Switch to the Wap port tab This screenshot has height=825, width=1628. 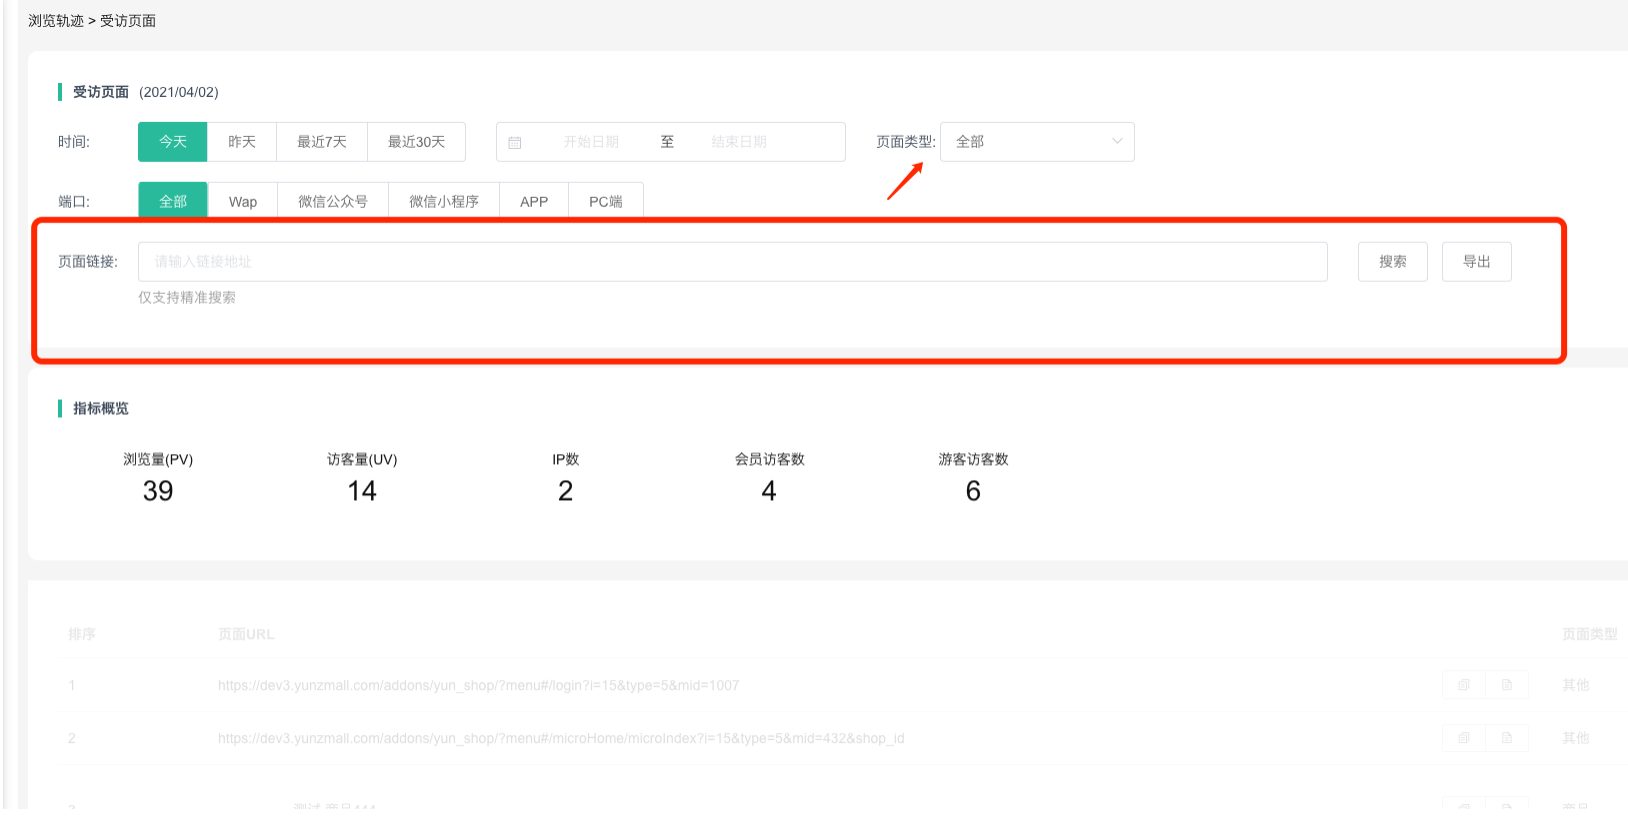click(243, 201)
